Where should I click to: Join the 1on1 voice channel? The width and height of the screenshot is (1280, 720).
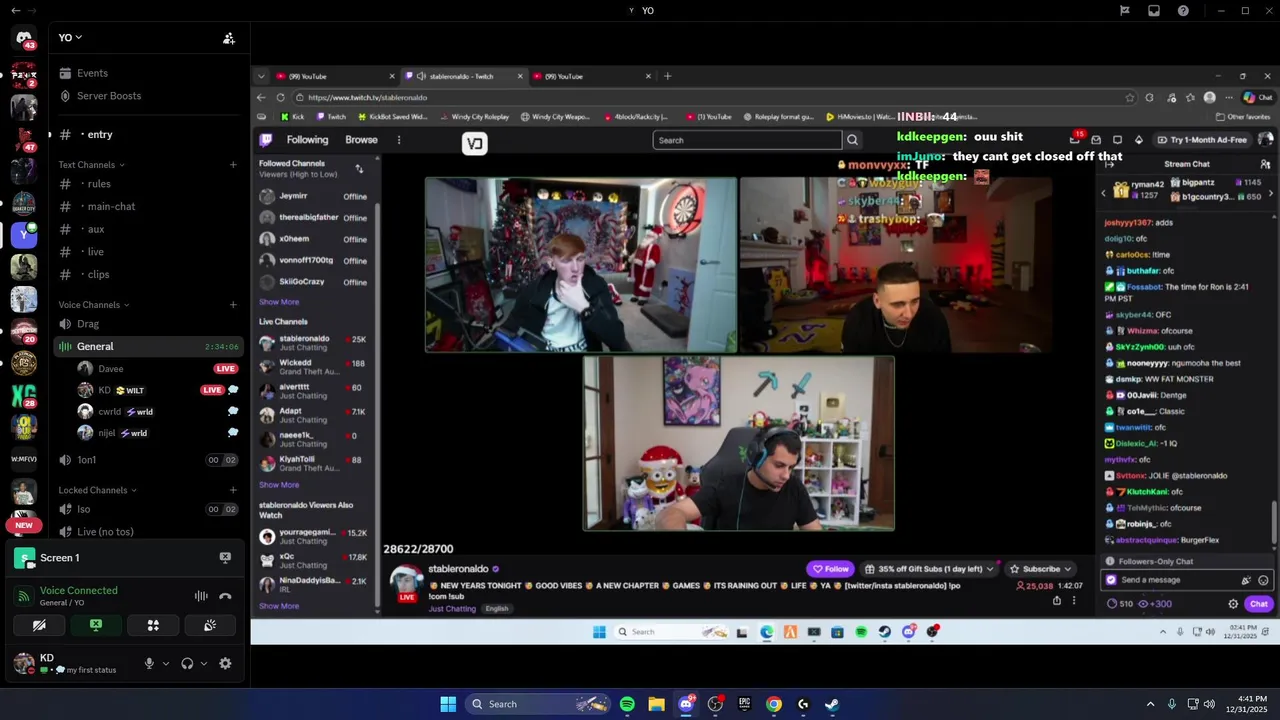tap(148, 460)
